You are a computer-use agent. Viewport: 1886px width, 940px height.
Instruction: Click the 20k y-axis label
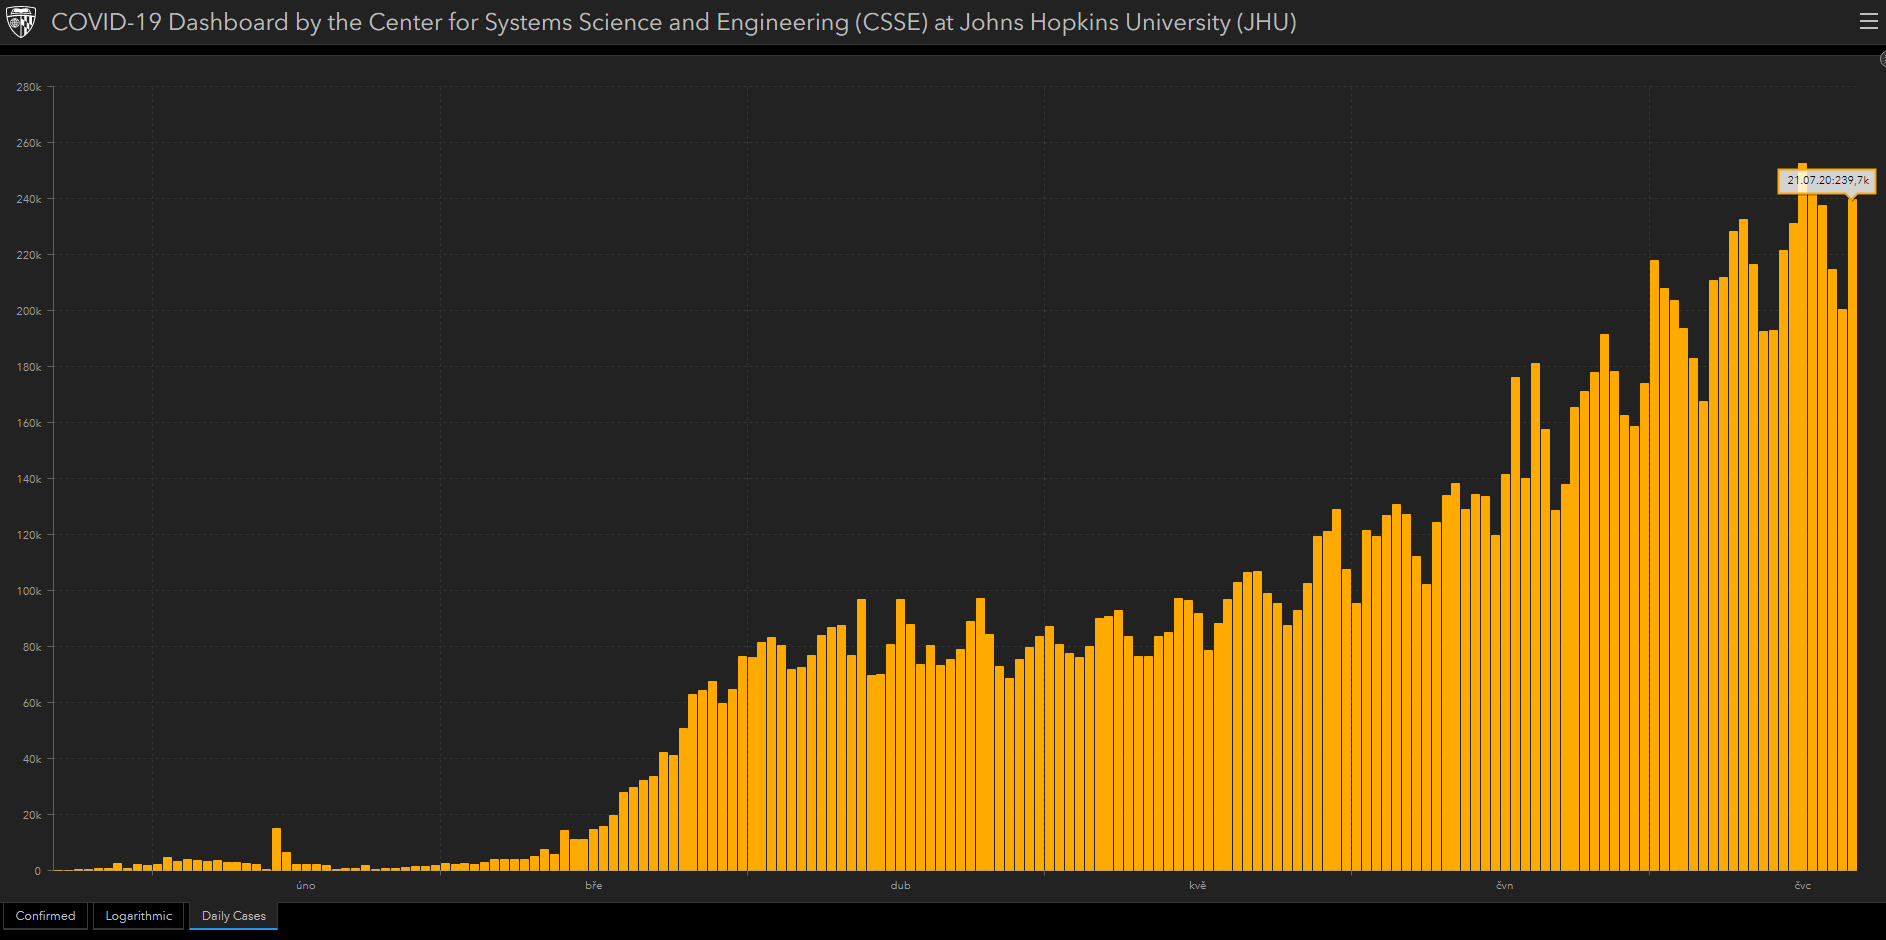click(x=32, y=816)
